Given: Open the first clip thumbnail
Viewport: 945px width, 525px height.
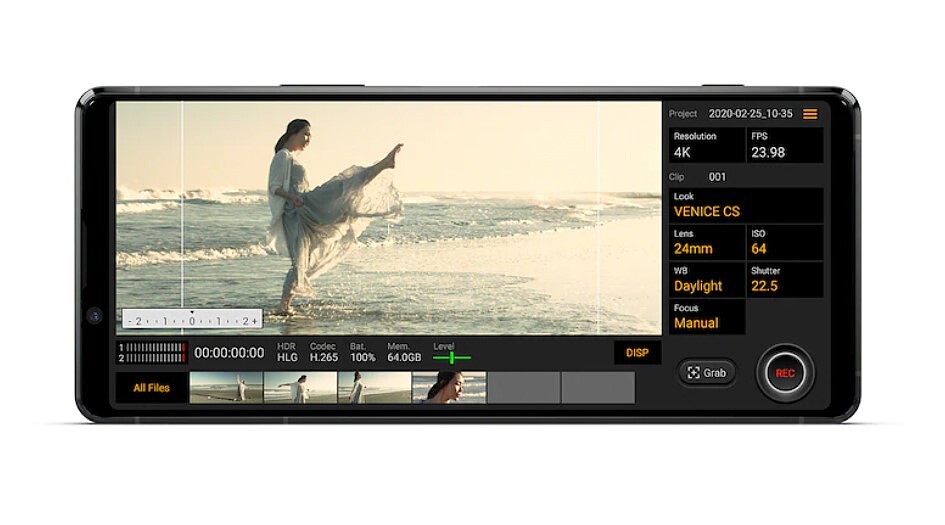Looking at the screenshot, I should coord(226,388).
